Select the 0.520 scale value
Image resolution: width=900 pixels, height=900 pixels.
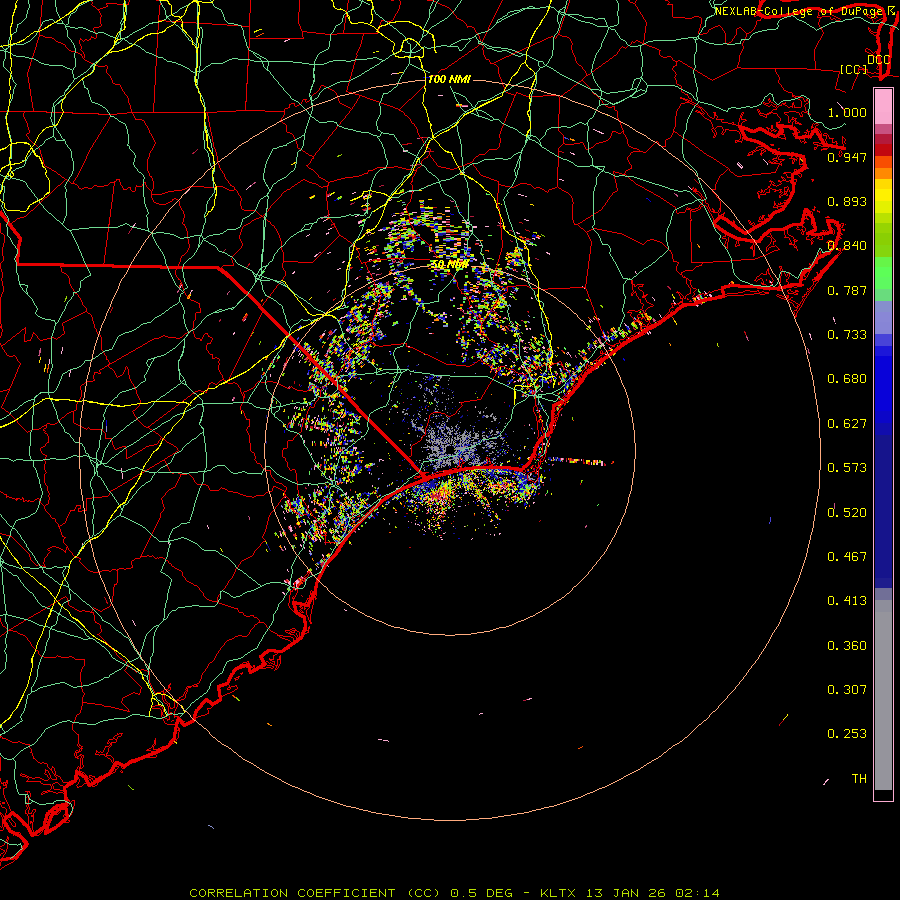tap(847, 512)
